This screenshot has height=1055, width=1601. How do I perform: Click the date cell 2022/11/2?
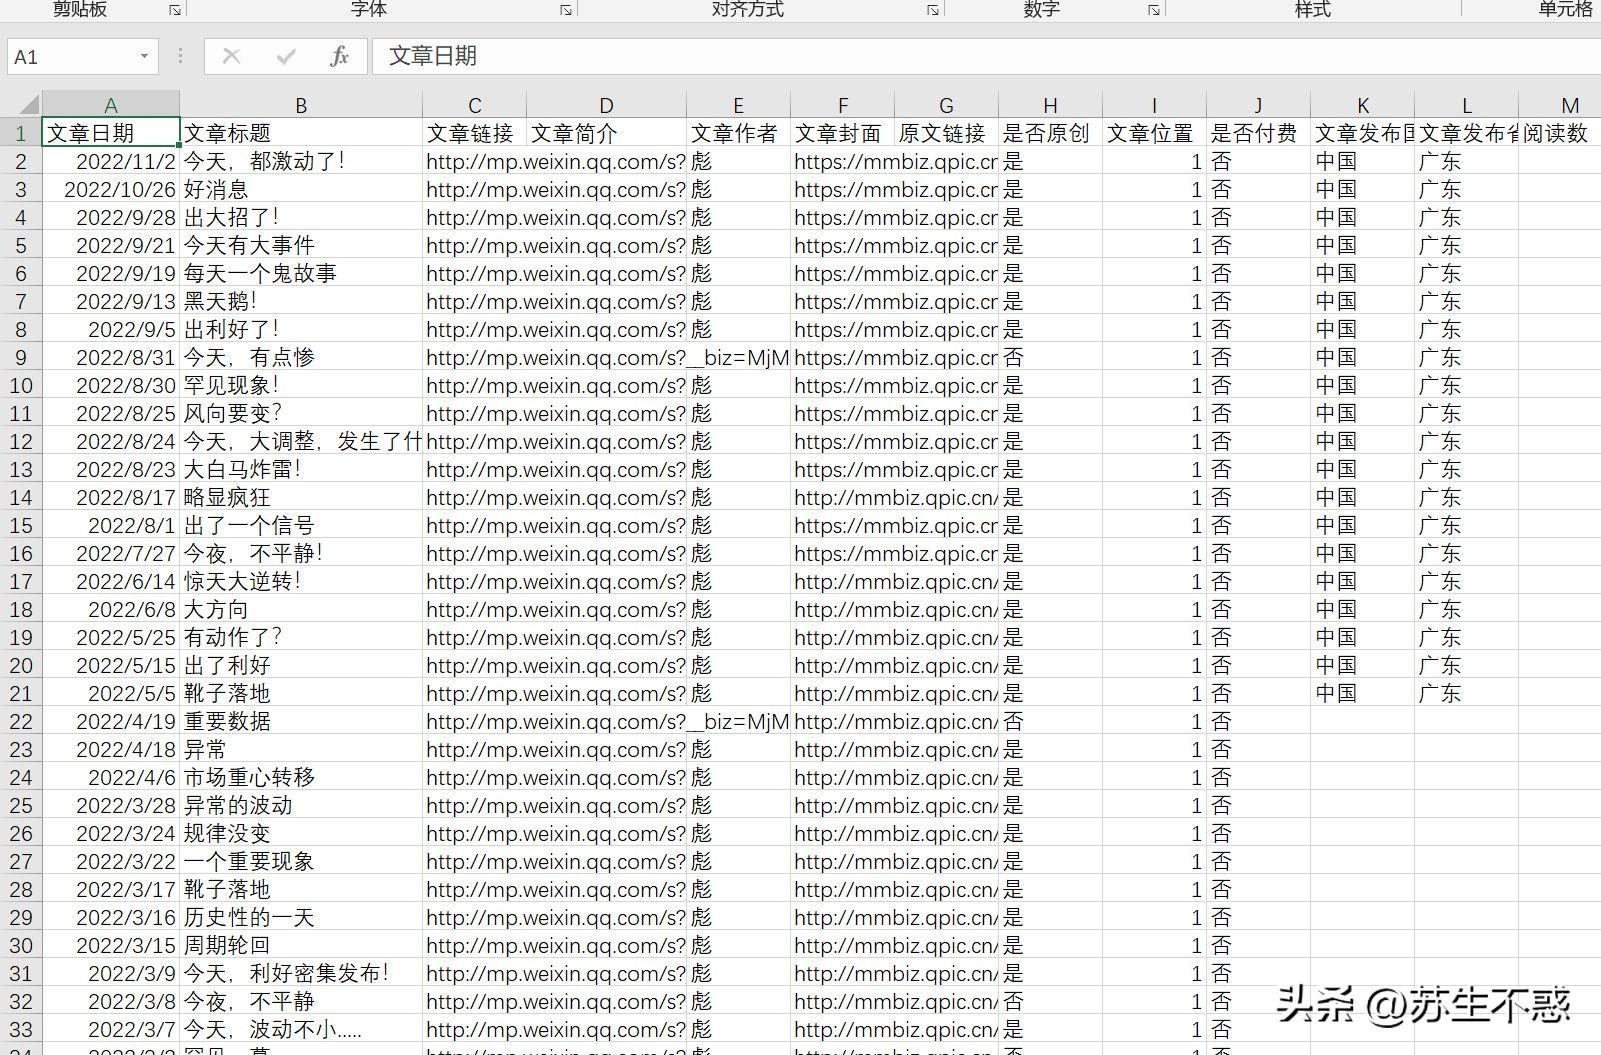(111, 161)
